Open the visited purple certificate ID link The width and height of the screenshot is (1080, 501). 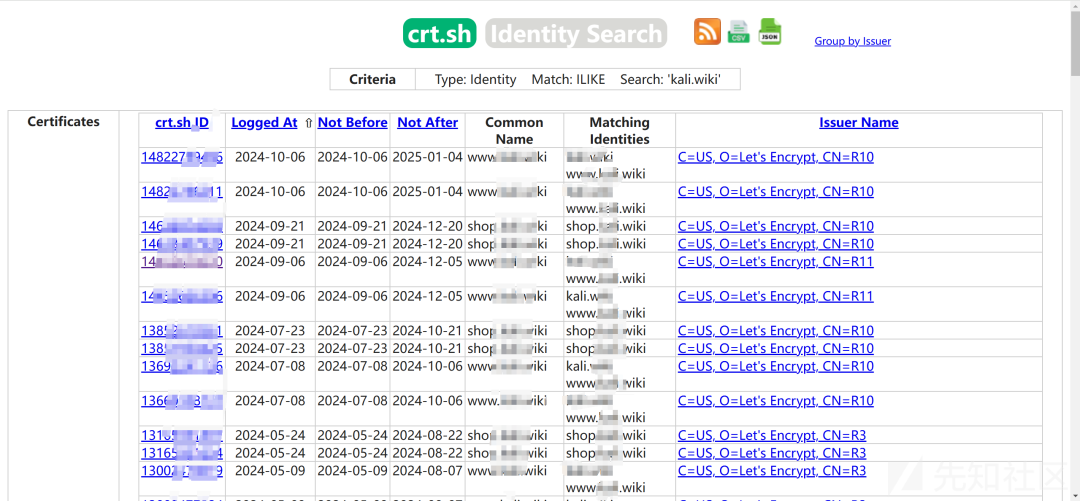(x=182, y=262)
